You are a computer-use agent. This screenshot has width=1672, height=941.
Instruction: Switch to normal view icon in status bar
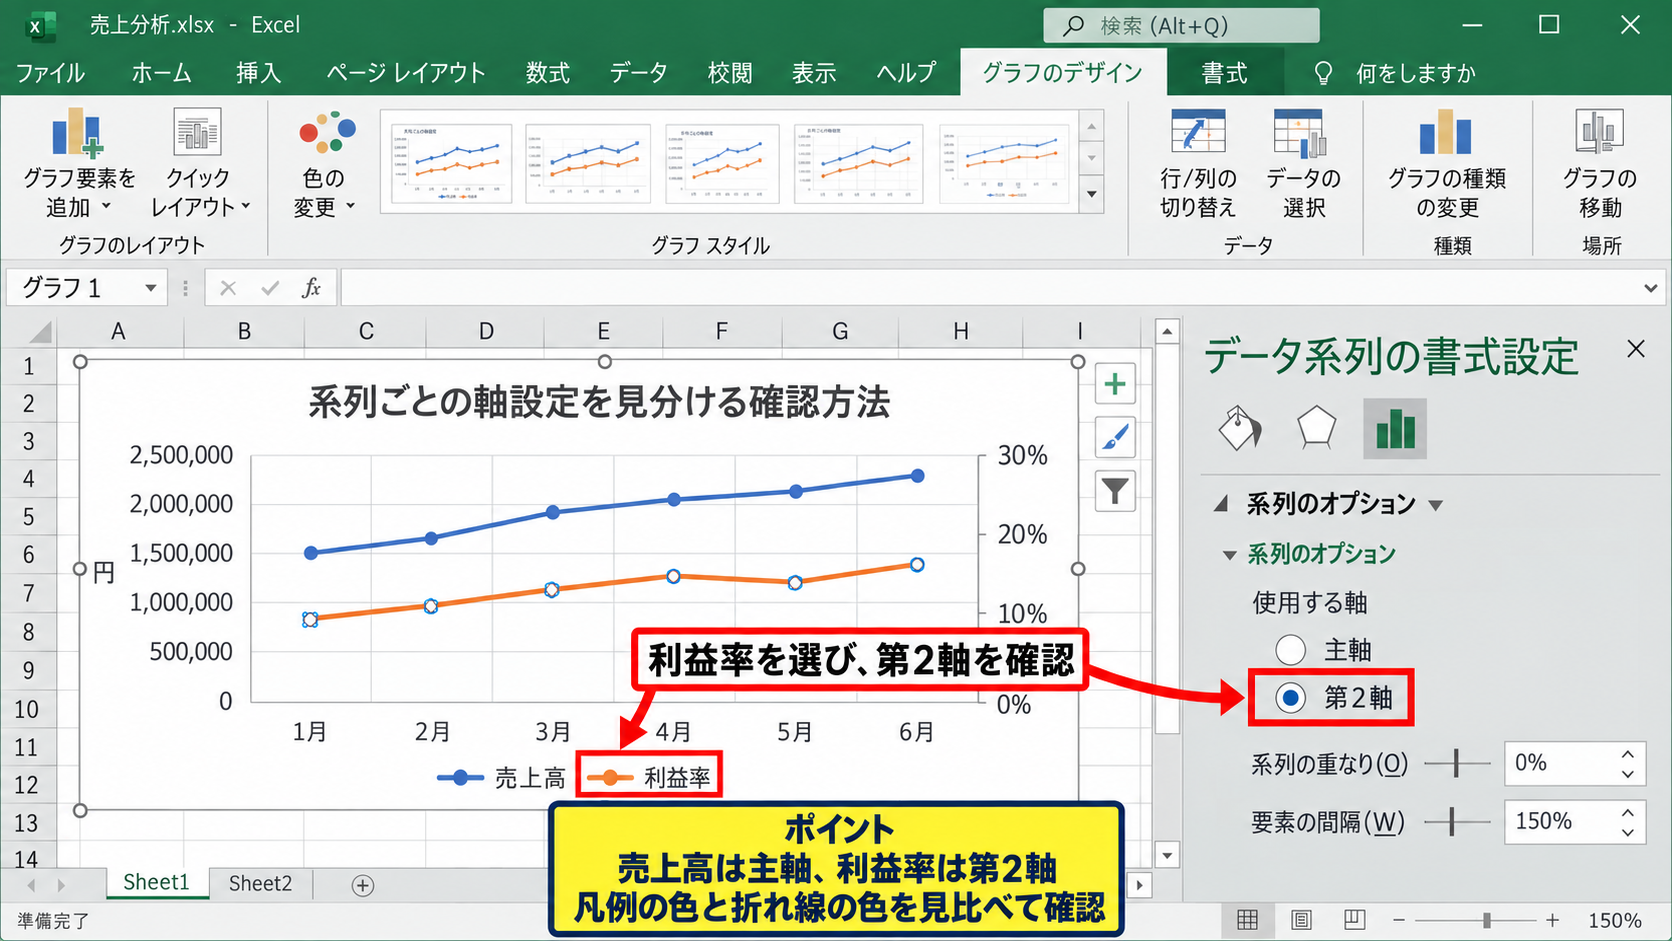1248,919
